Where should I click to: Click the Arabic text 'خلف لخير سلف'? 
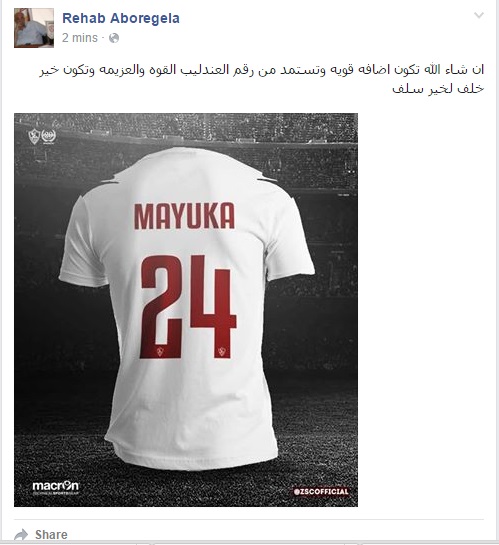click(438, 89)
